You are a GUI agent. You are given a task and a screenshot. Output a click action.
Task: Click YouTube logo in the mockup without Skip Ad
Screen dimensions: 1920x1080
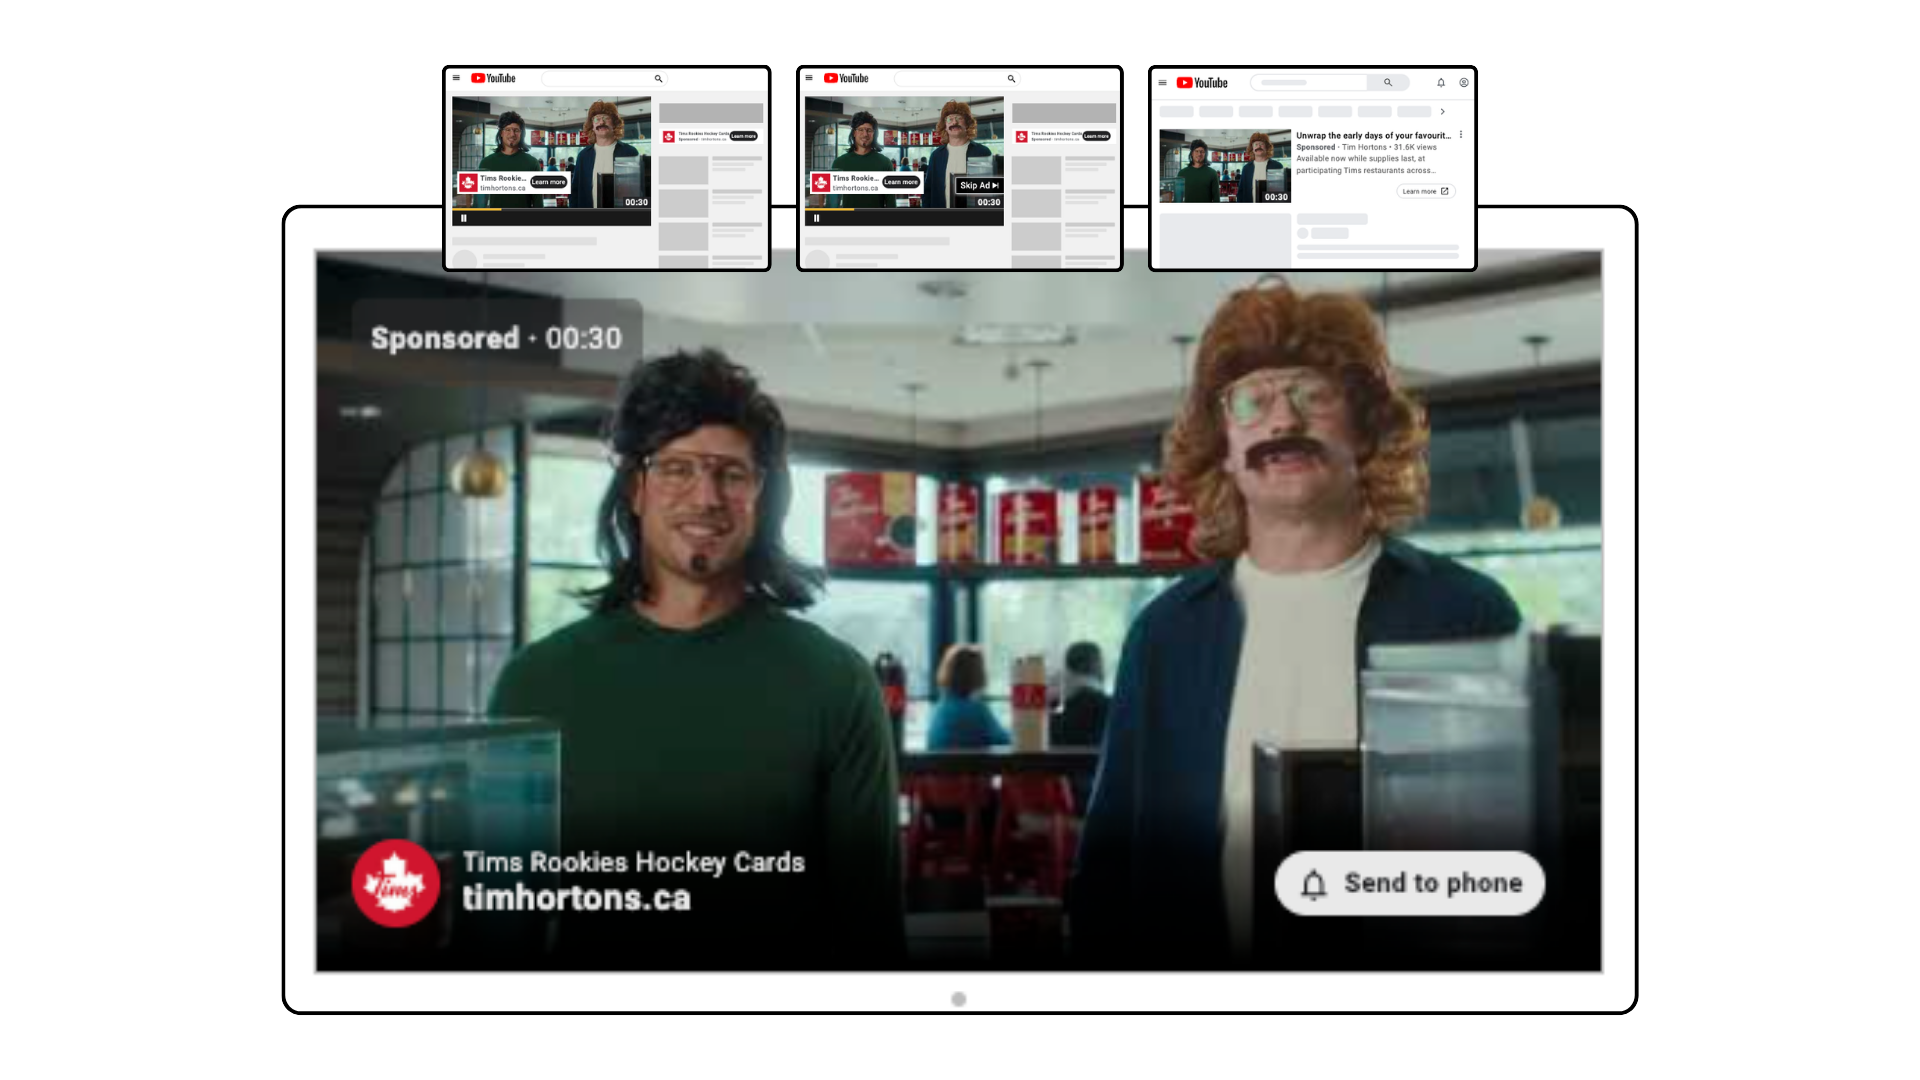click(493, 78)
